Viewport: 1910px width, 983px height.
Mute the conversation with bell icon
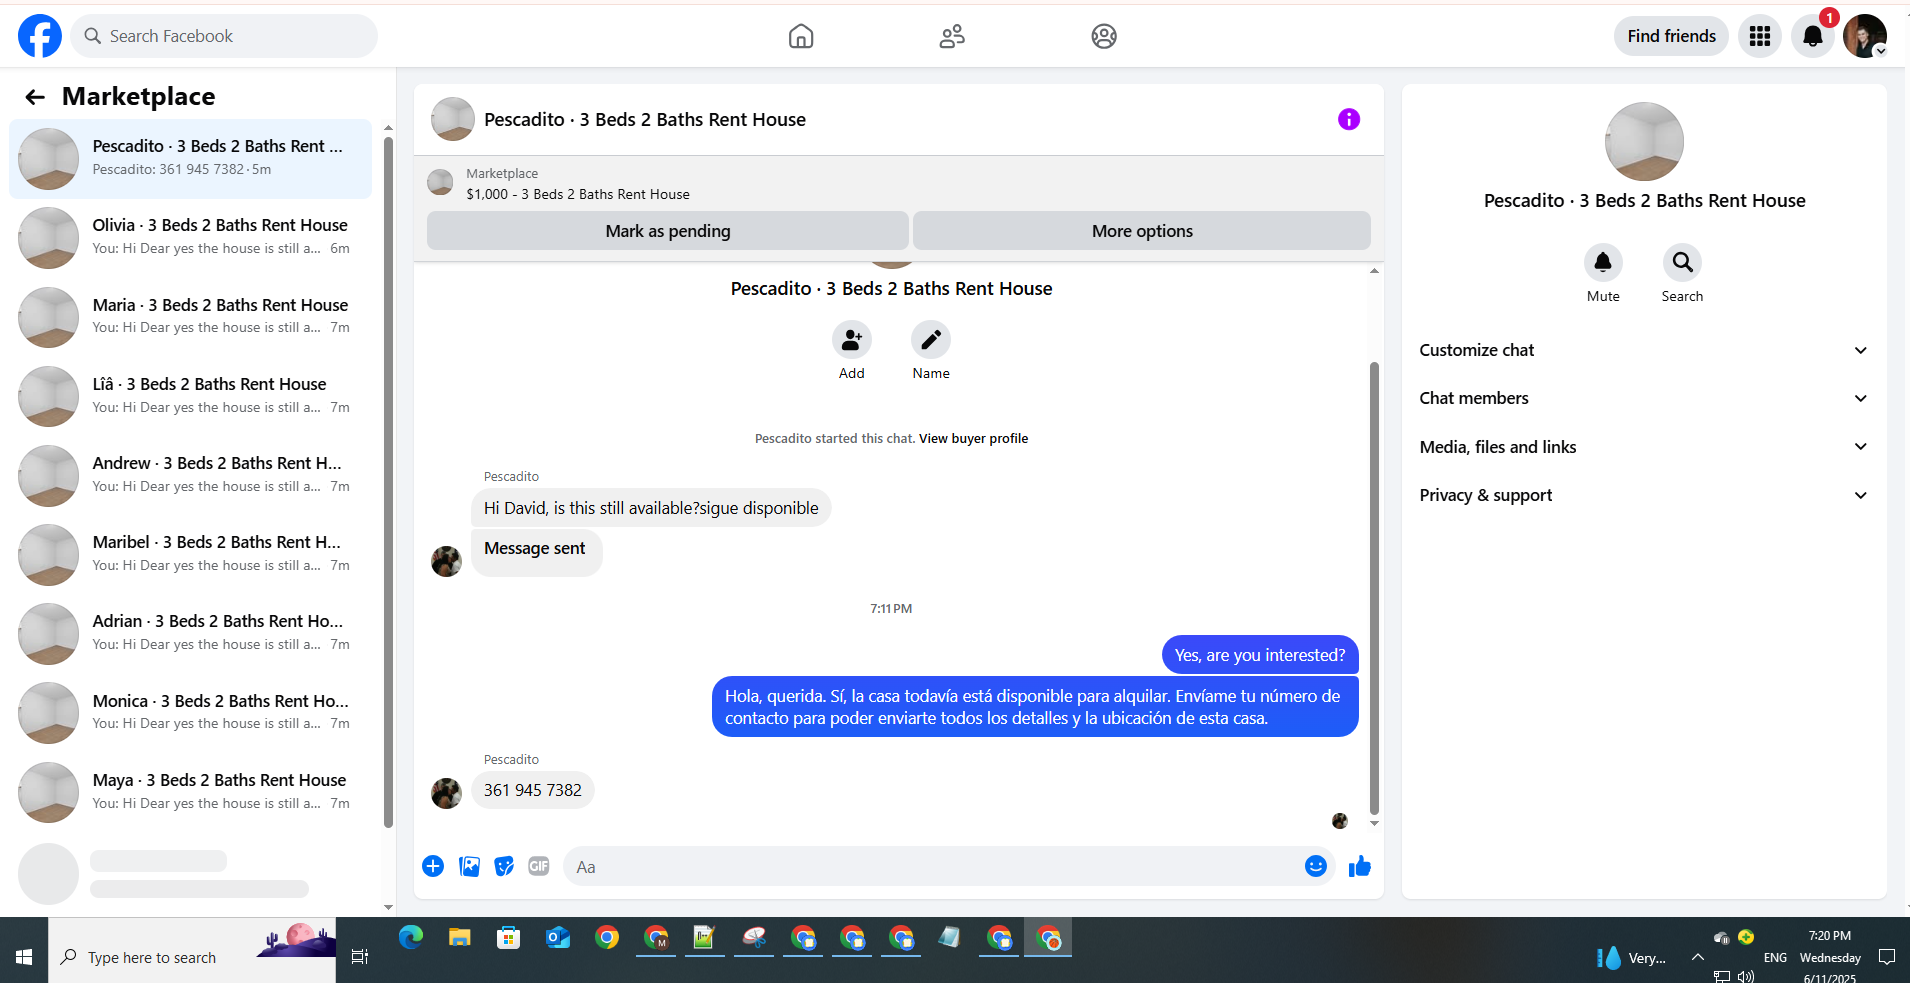(1603, 262)
